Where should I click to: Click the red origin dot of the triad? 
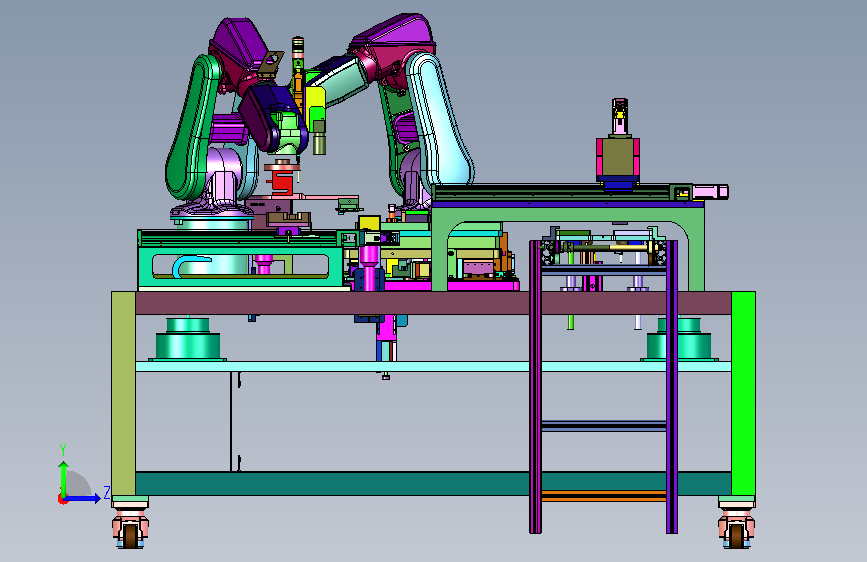pos(62,499)
